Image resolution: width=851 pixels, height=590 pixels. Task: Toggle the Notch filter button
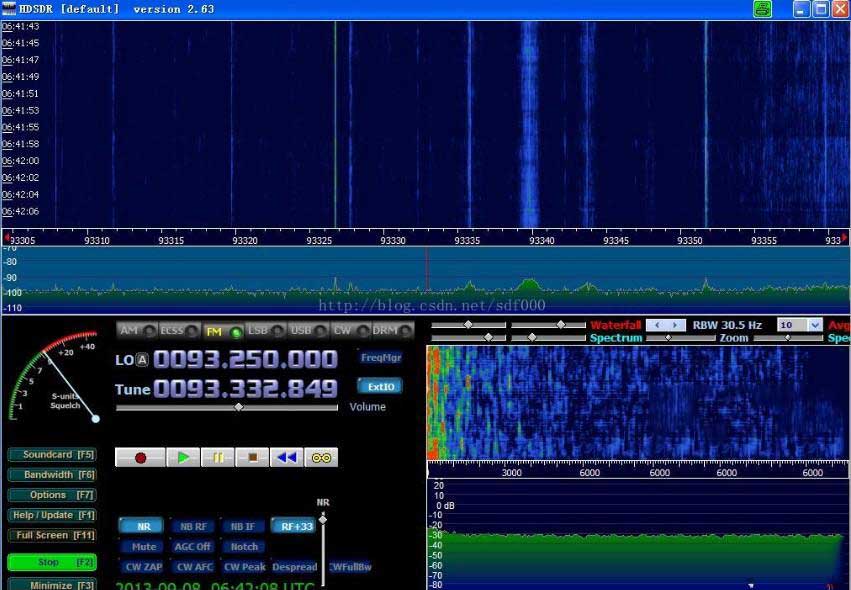point(244,547)
